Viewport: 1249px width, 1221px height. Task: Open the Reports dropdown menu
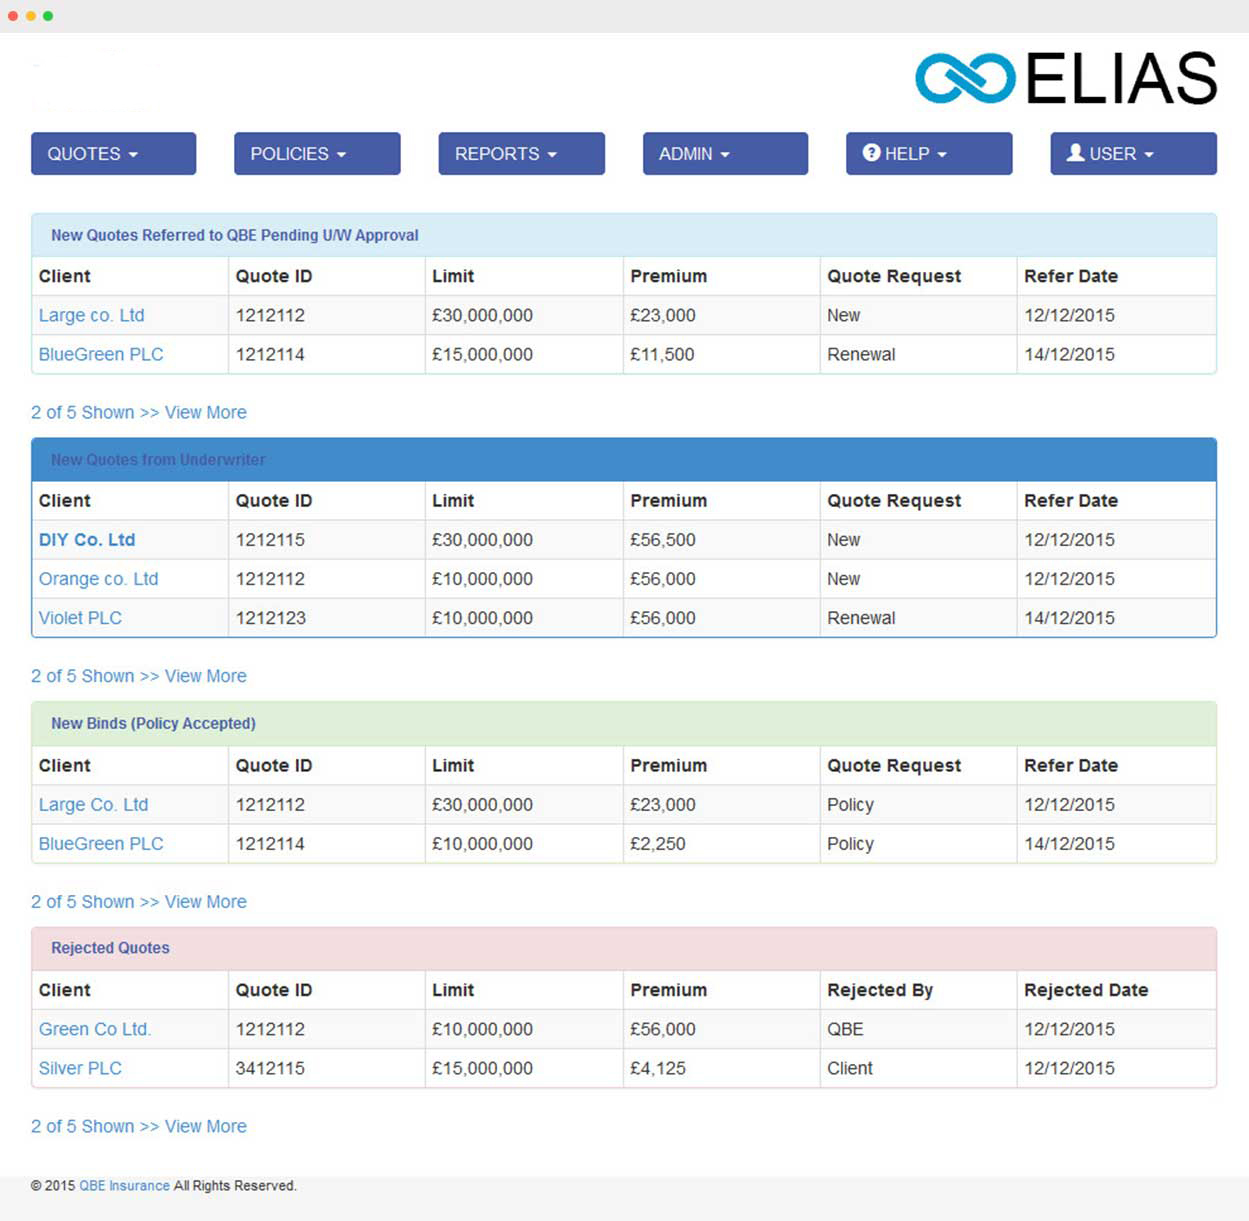coord(521,154)
